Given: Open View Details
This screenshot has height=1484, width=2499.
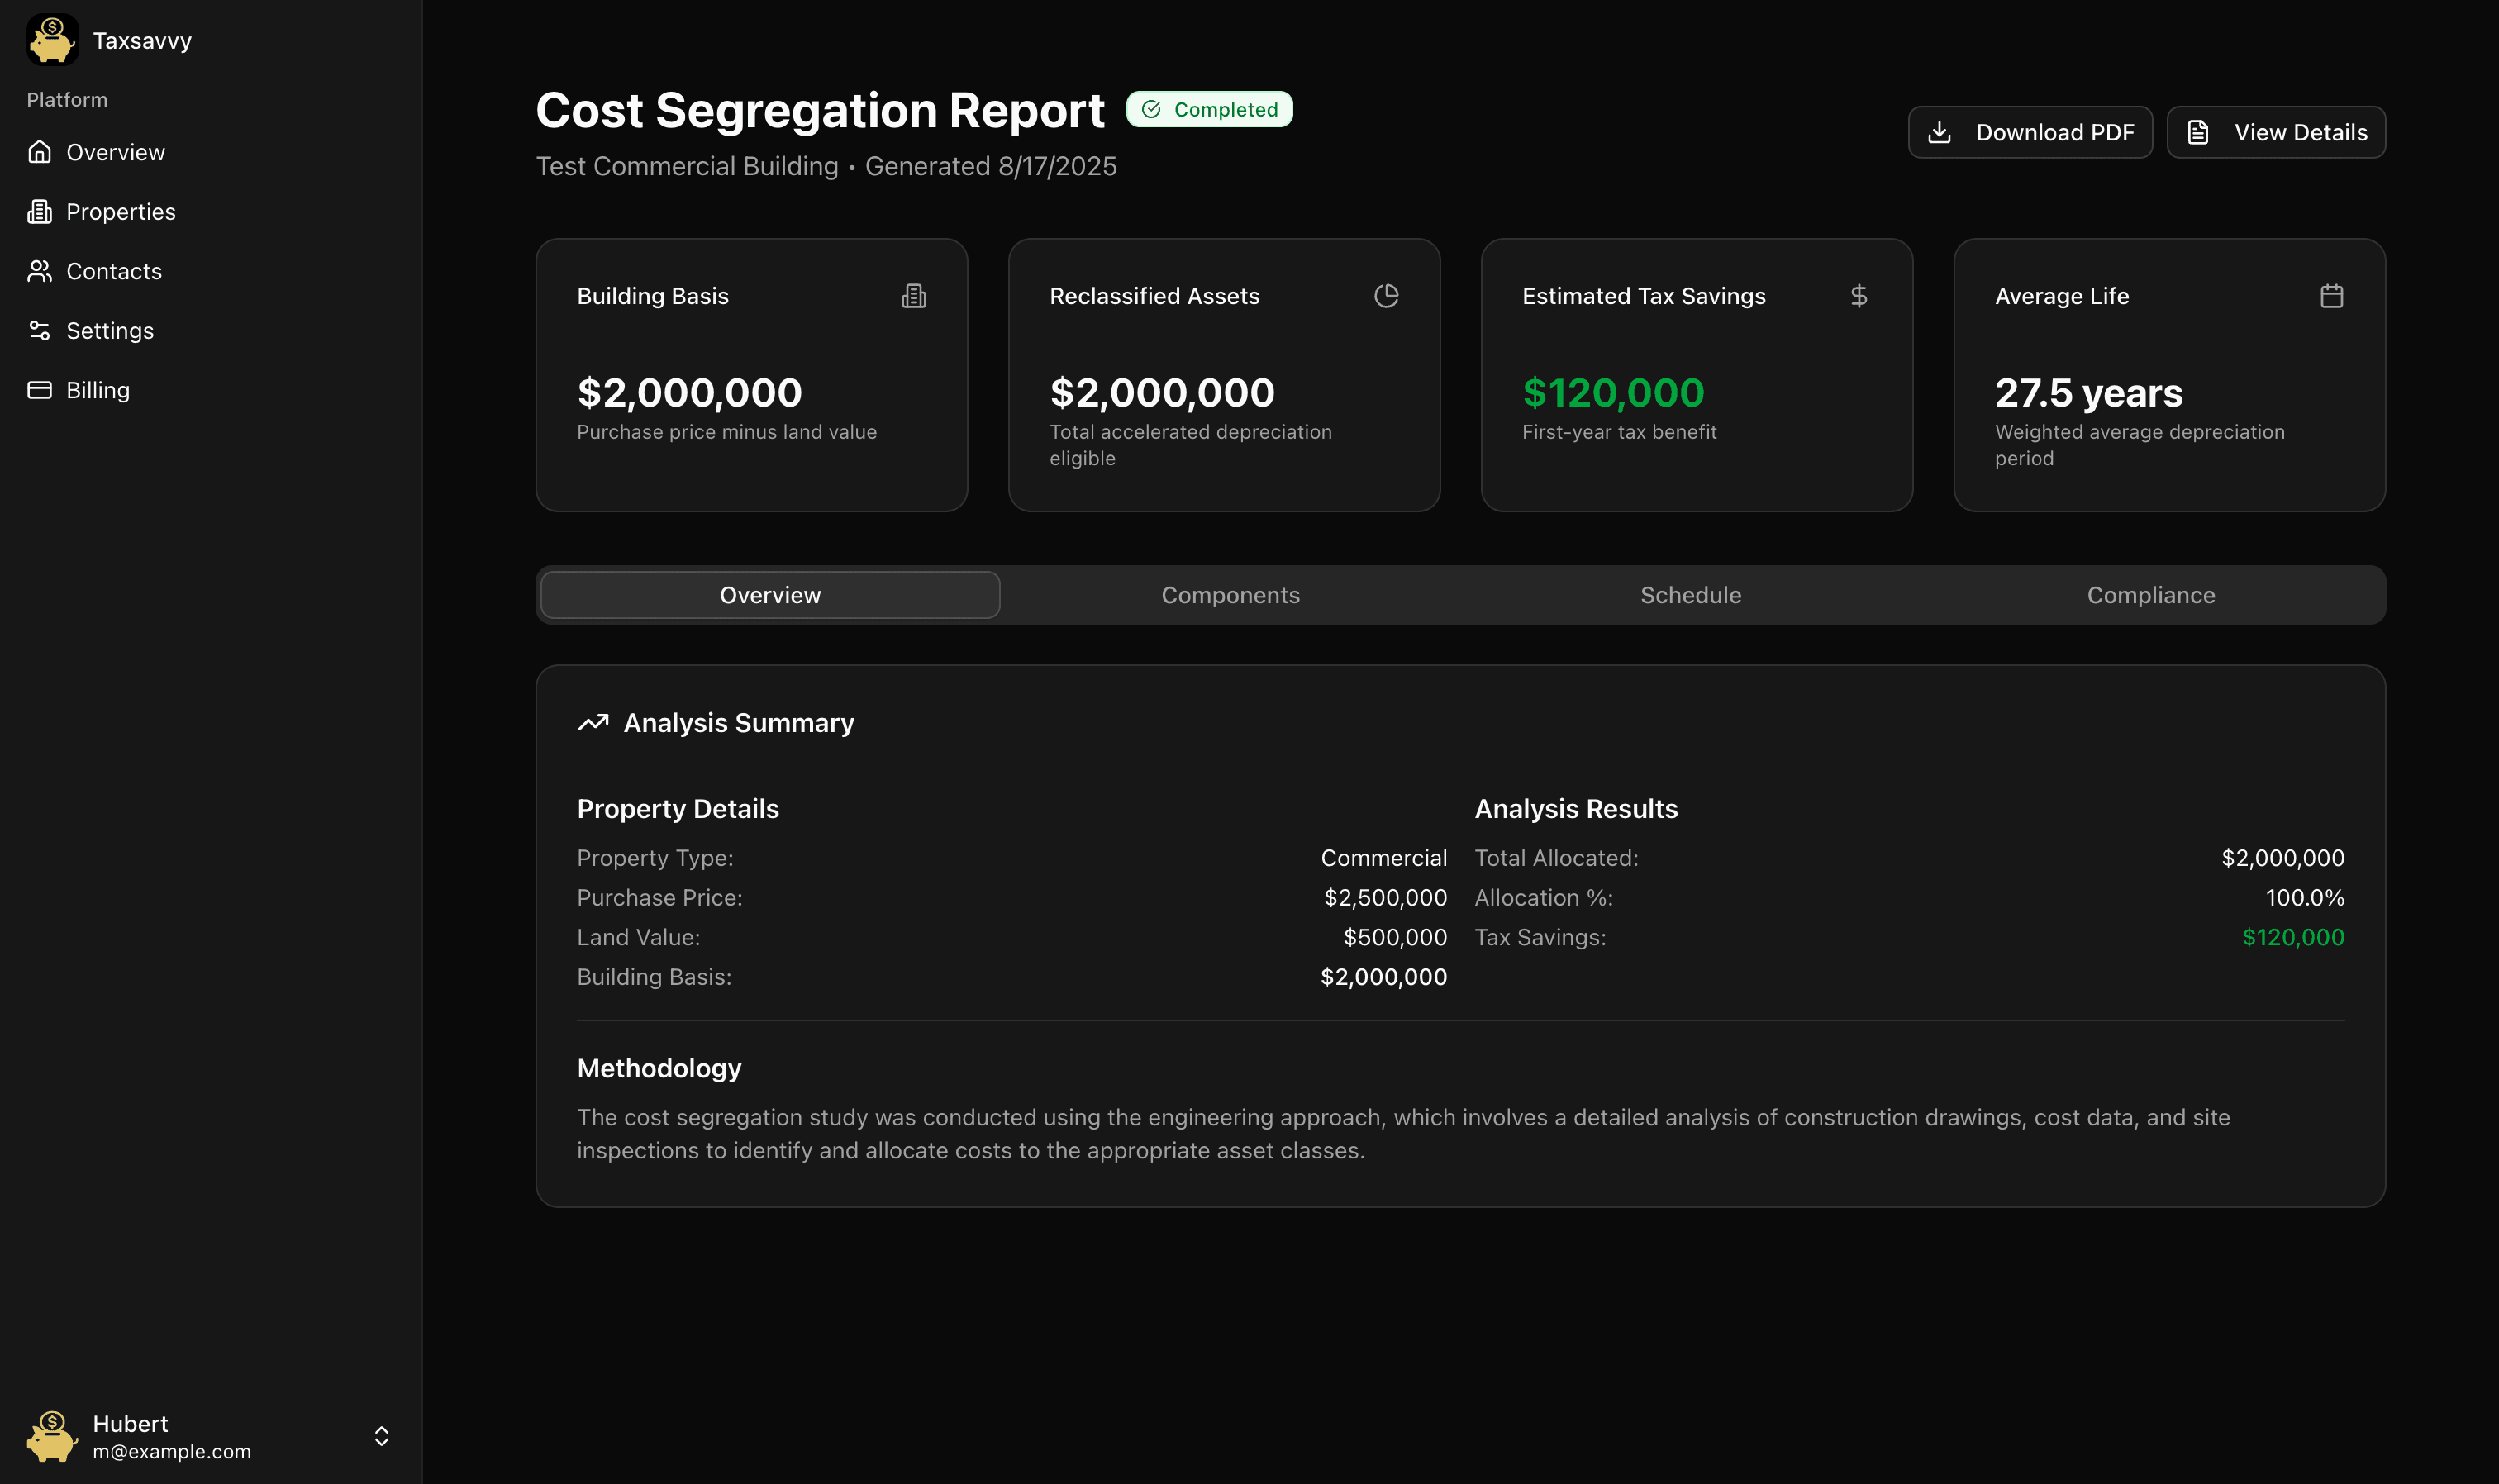Looking at the screenshot, I should pyautogui.click(x=2275, y=131).
